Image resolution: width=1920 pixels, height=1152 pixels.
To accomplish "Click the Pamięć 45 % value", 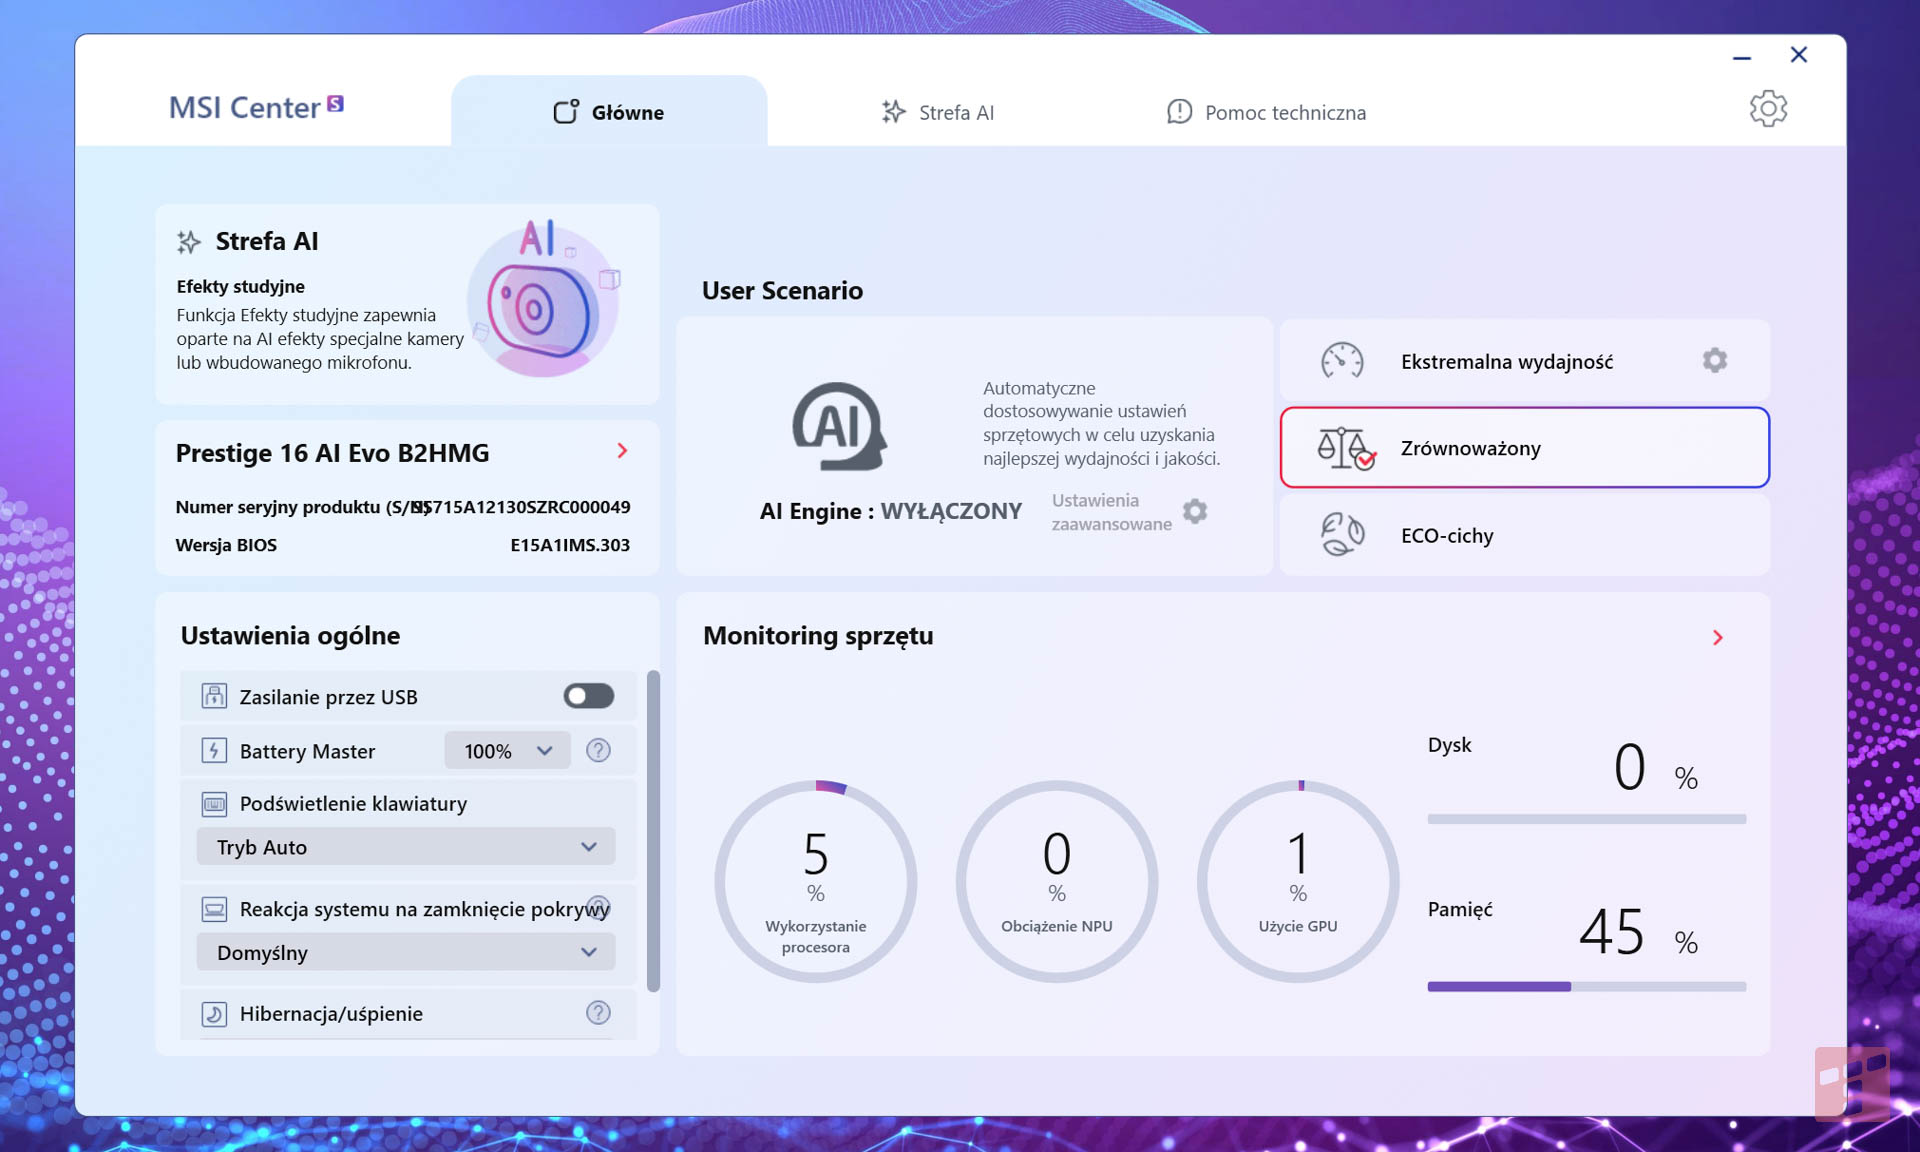I will tap(1638, 932).
